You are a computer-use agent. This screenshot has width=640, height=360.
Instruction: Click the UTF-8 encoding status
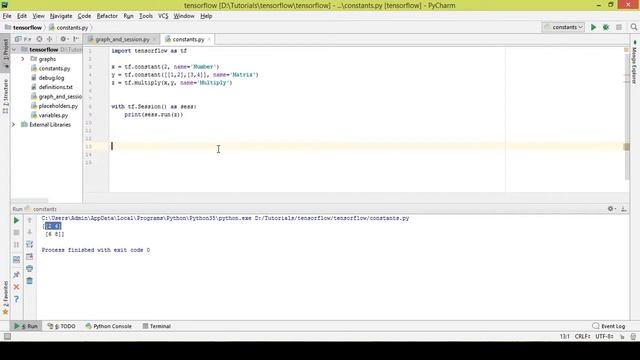click(604, 337)
